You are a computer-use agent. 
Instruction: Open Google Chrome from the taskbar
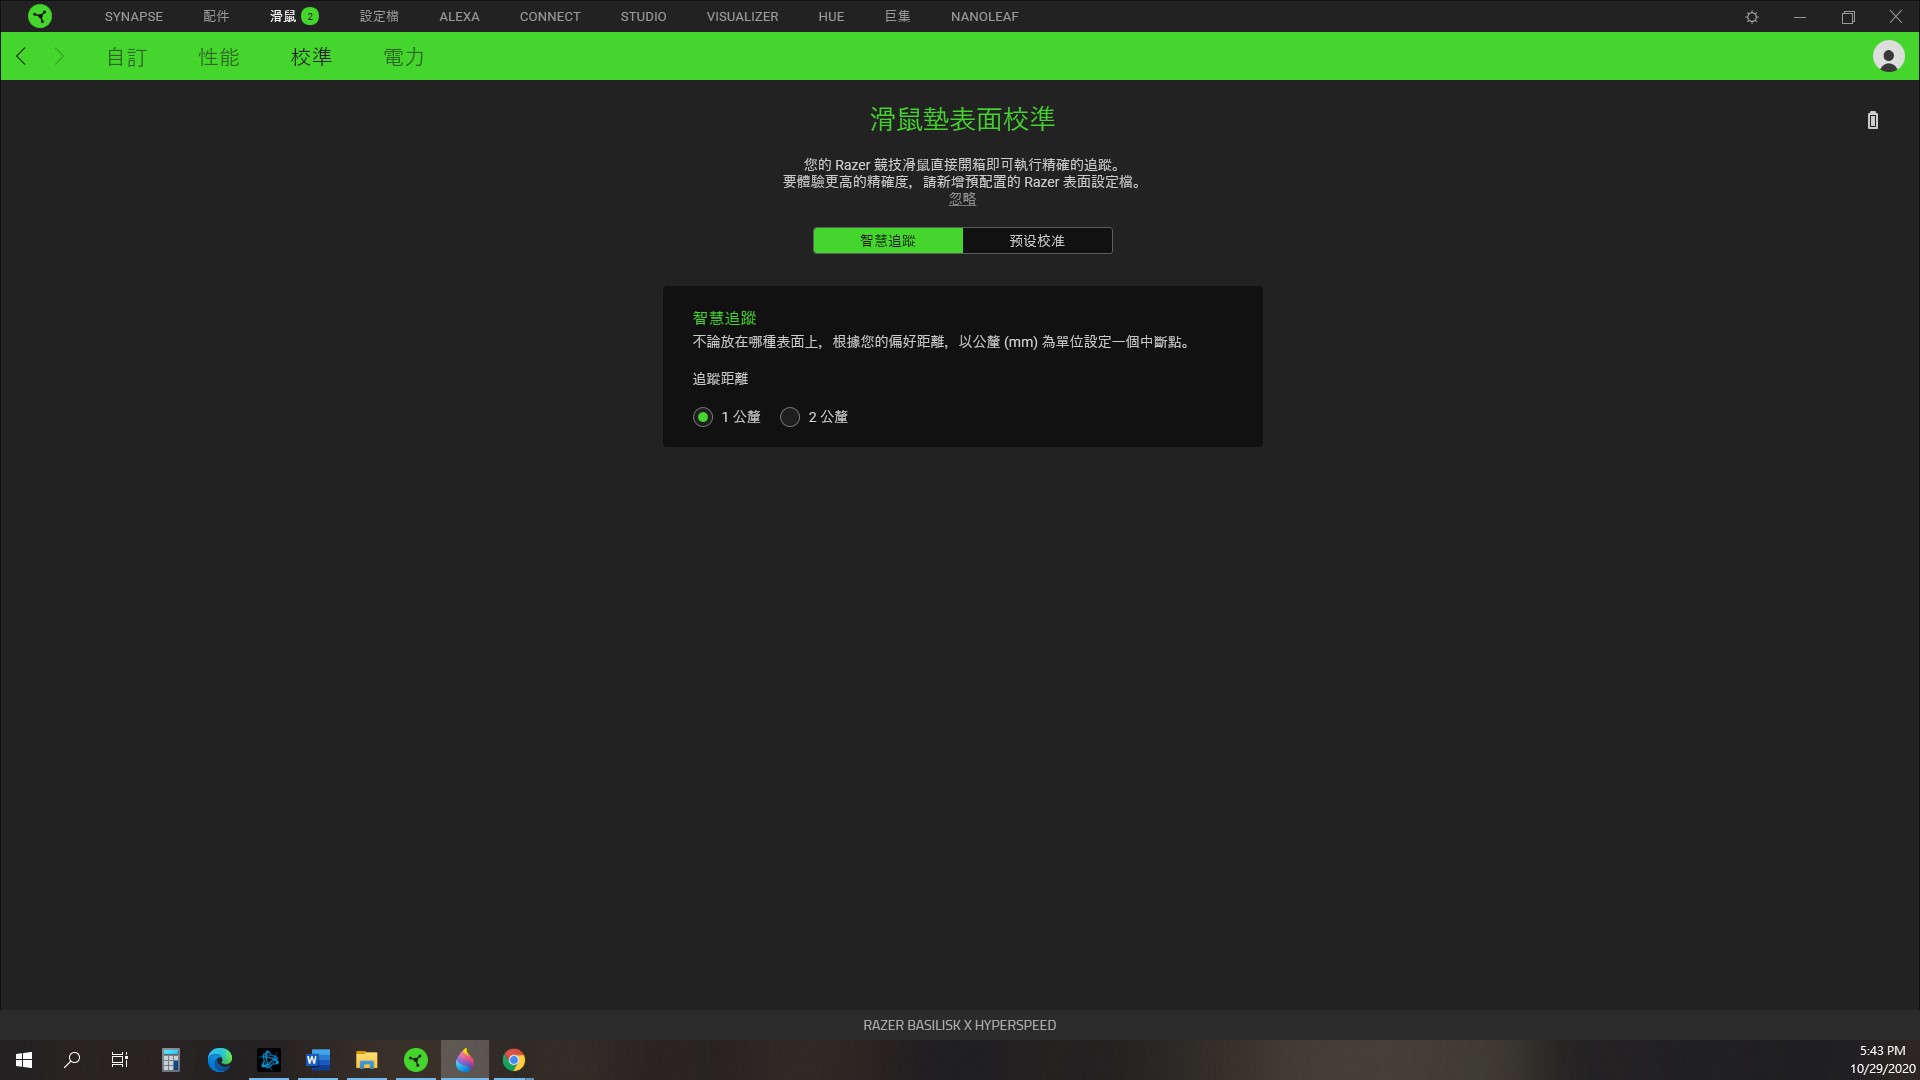[514, 1060]
